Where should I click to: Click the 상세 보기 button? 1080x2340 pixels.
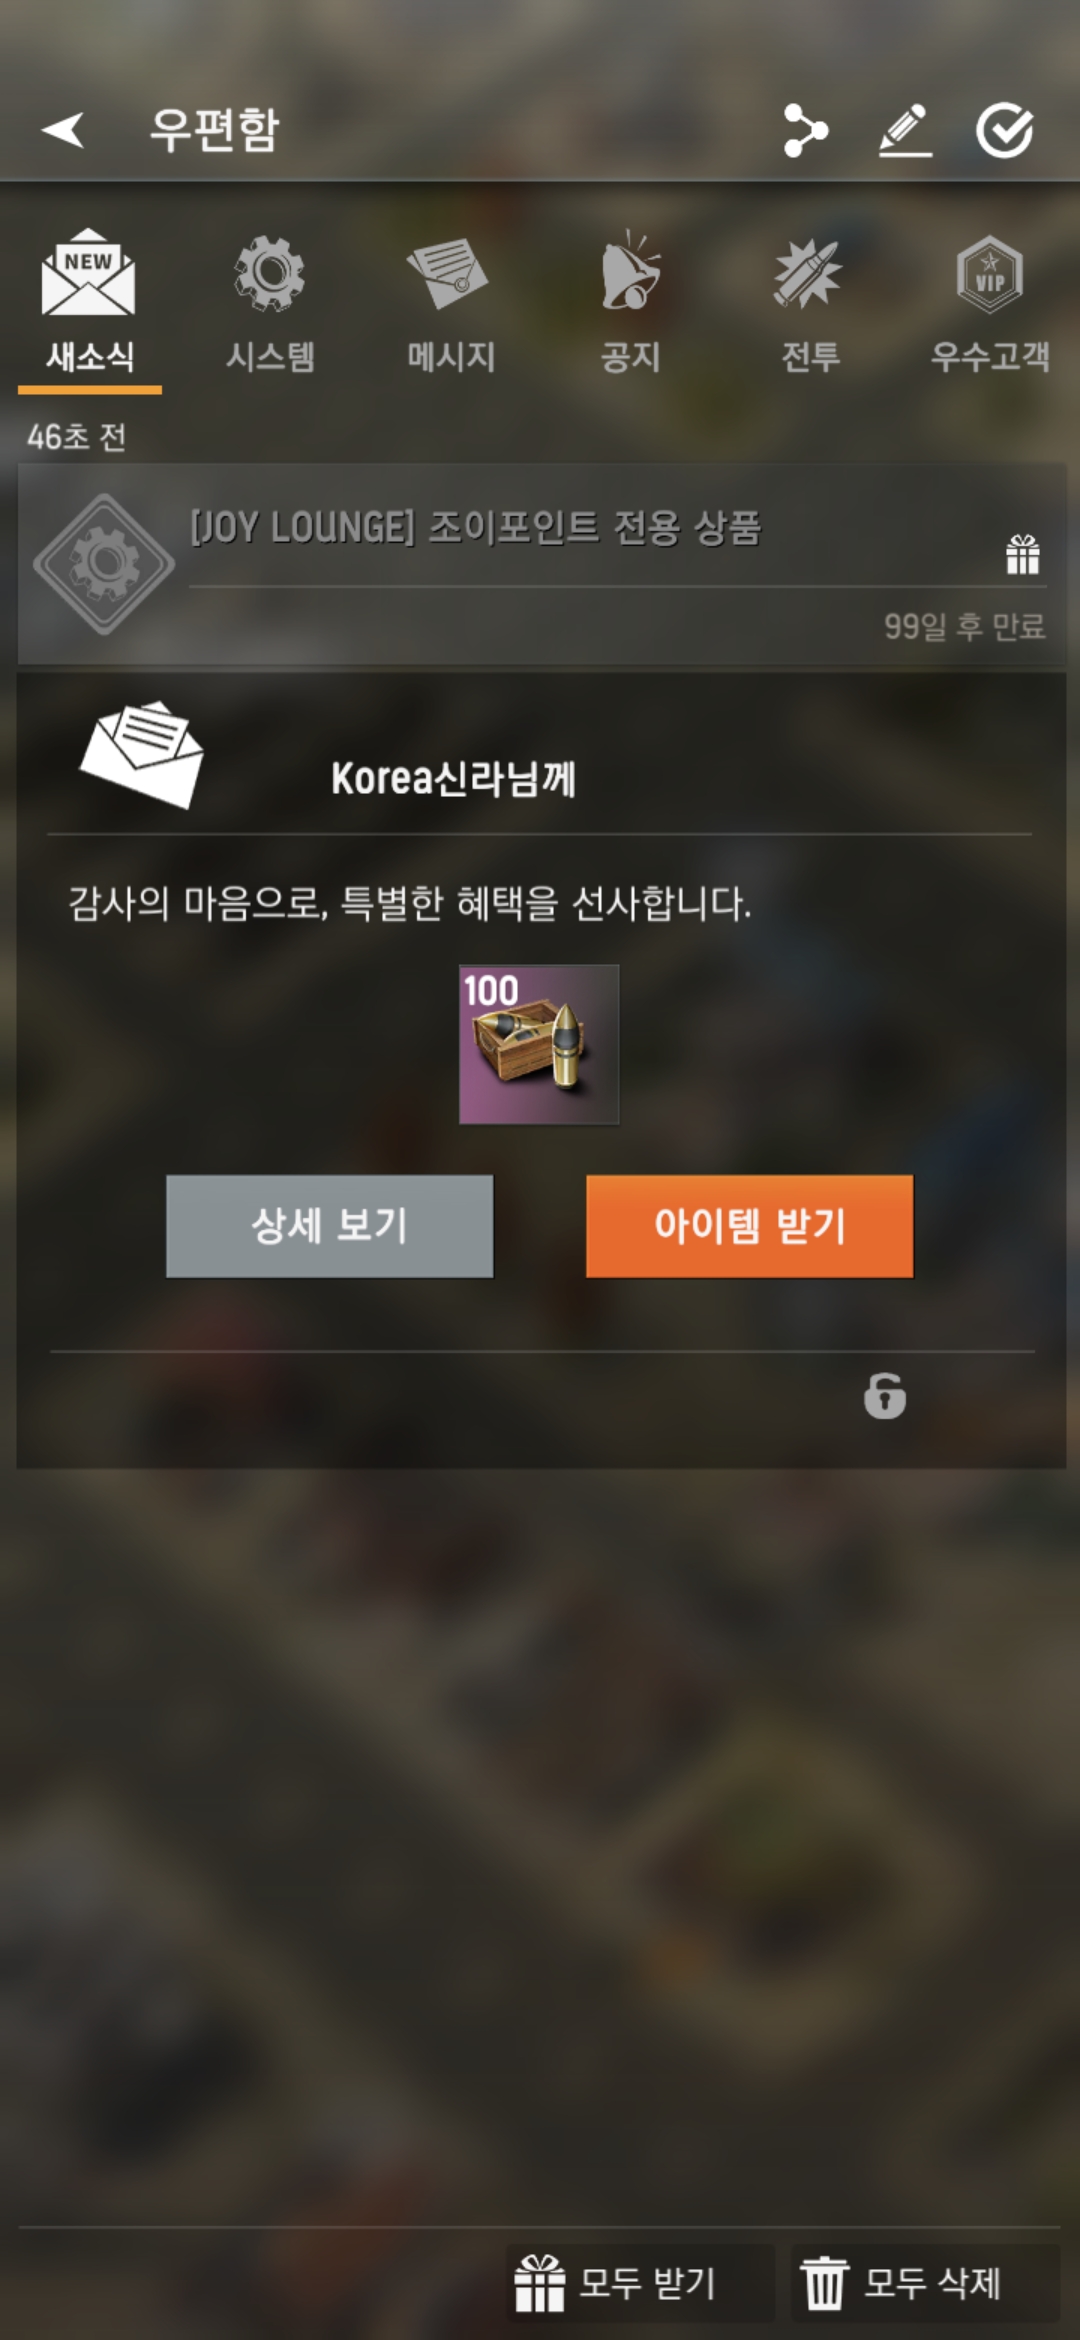click(x=329, y=1226)
